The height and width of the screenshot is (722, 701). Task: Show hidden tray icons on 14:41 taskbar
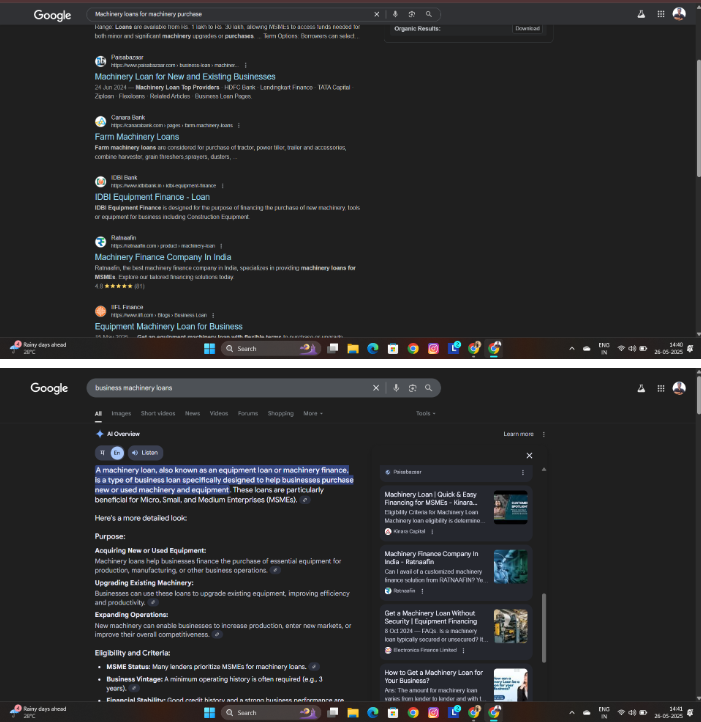(x=572, y=713)
